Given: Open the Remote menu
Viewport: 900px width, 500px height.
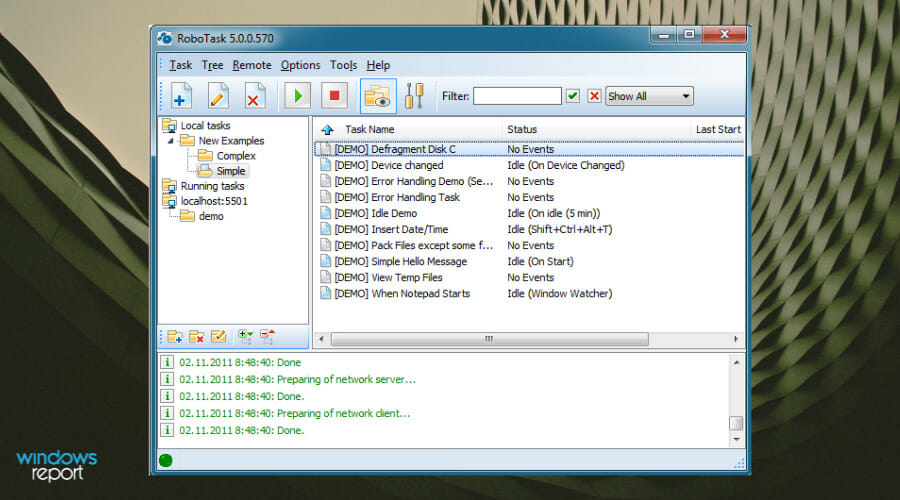Looking at the screenshot, I should coord(251,65).
